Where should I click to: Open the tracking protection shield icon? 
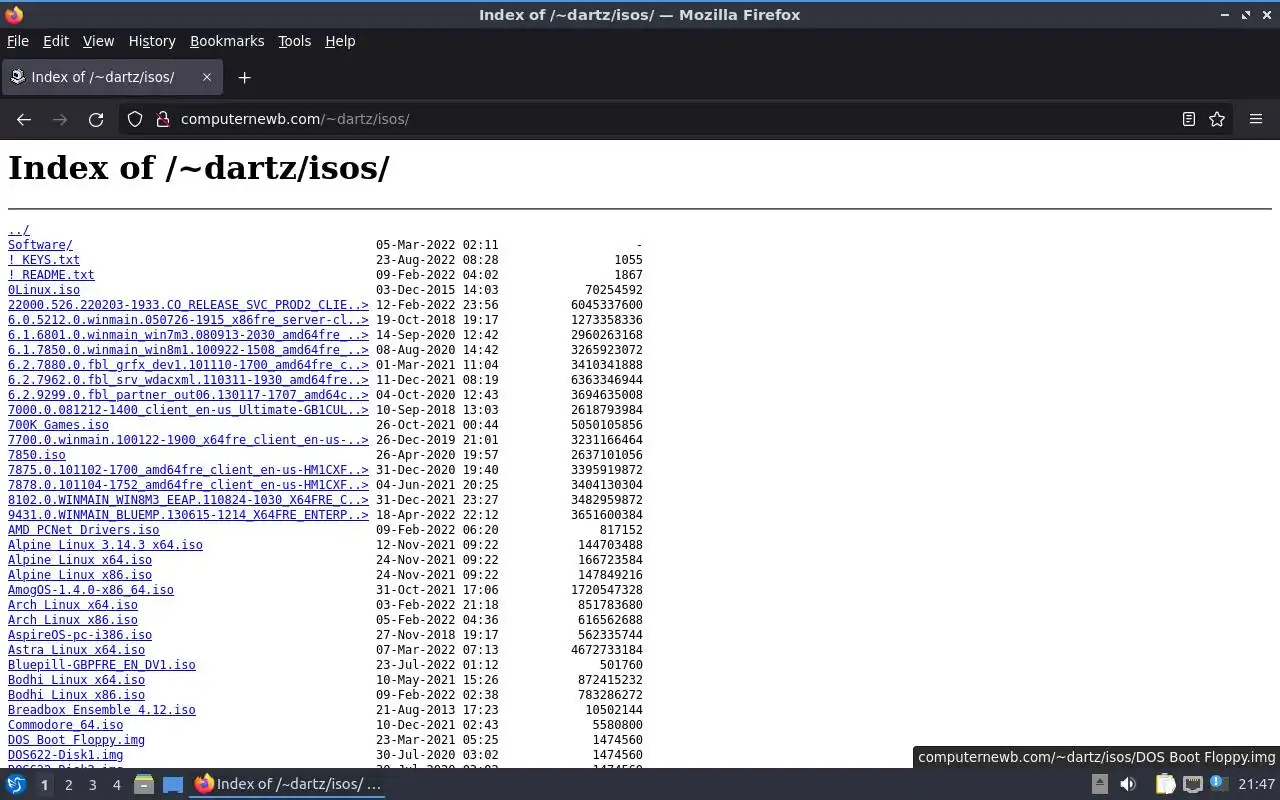coord(135,119)
